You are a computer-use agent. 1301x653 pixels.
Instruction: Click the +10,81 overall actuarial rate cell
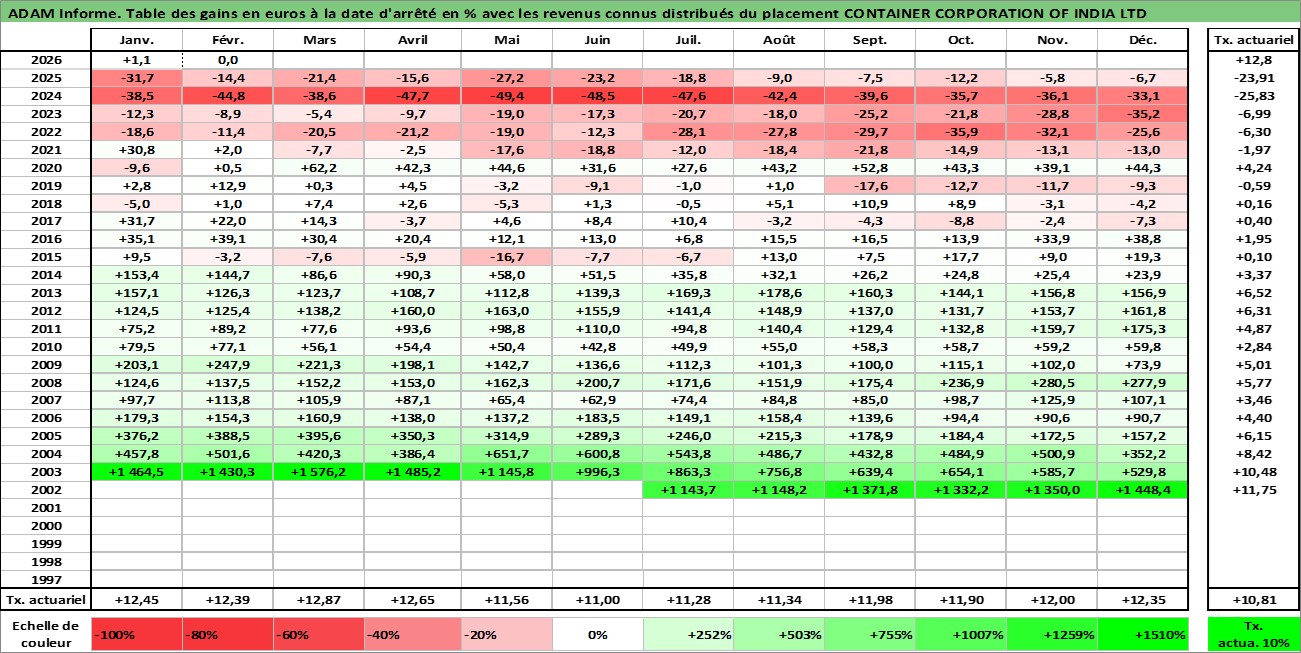pyautogui.click(x=1254, y=600)
